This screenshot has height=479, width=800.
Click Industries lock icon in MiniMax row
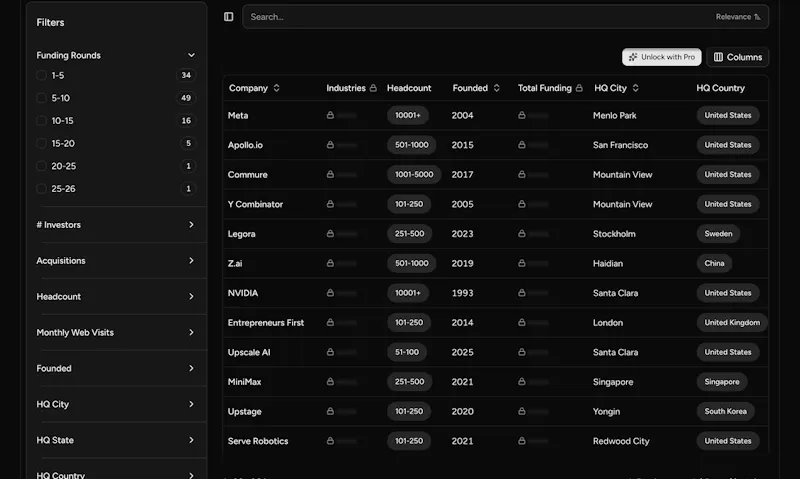[x=330, y=382]
